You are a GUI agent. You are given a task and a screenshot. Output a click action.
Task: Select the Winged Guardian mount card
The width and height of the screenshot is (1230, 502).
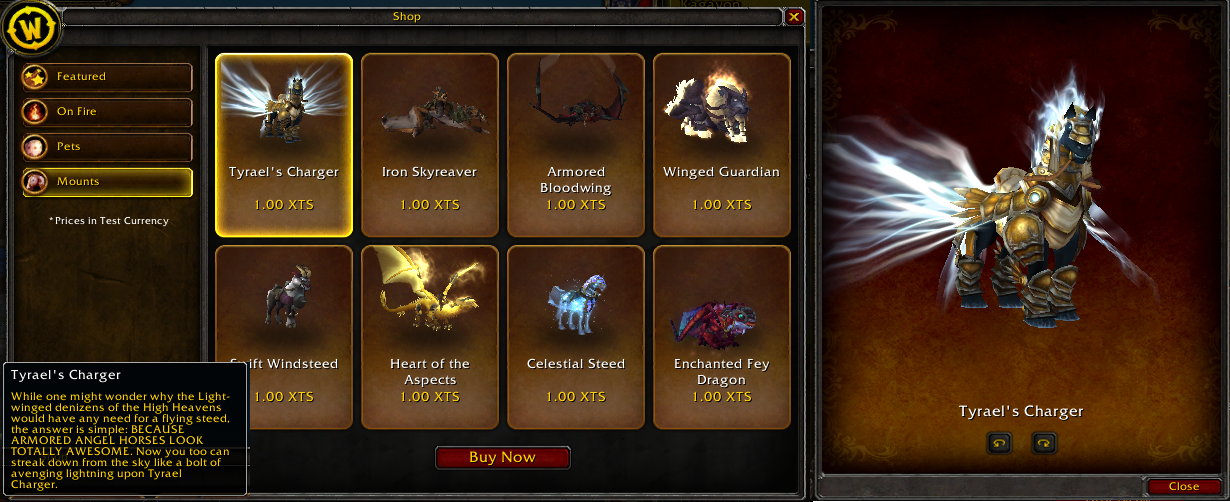click(722, 143)
